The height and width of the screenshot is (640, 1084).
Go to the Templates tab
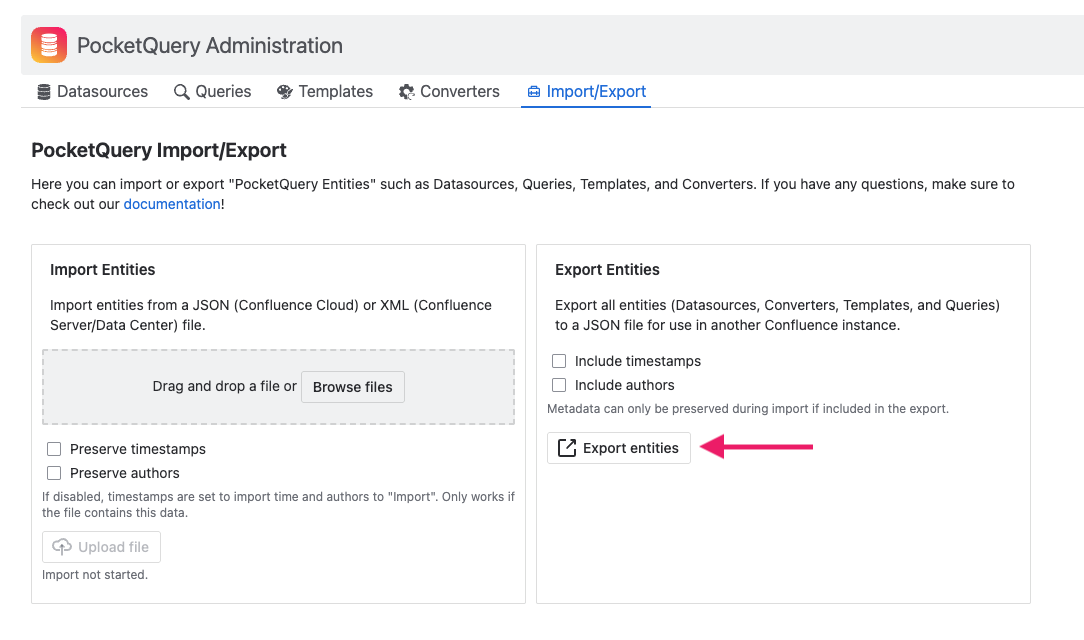[x=325, y=92]
